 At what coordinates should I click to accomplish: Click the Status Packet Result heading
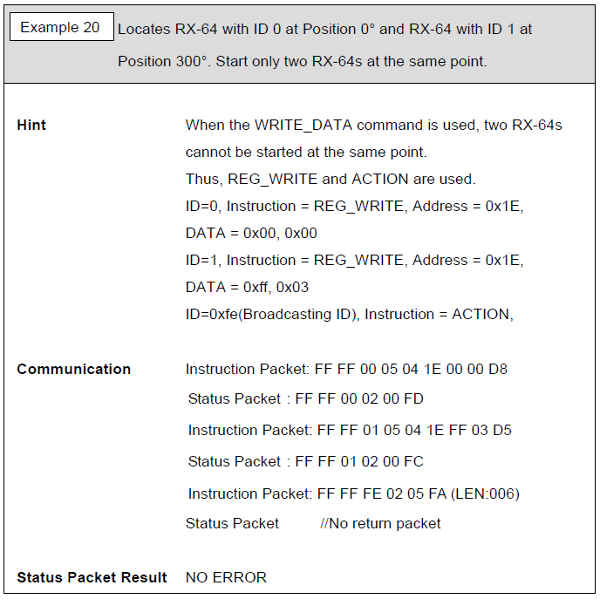point(92,577)
